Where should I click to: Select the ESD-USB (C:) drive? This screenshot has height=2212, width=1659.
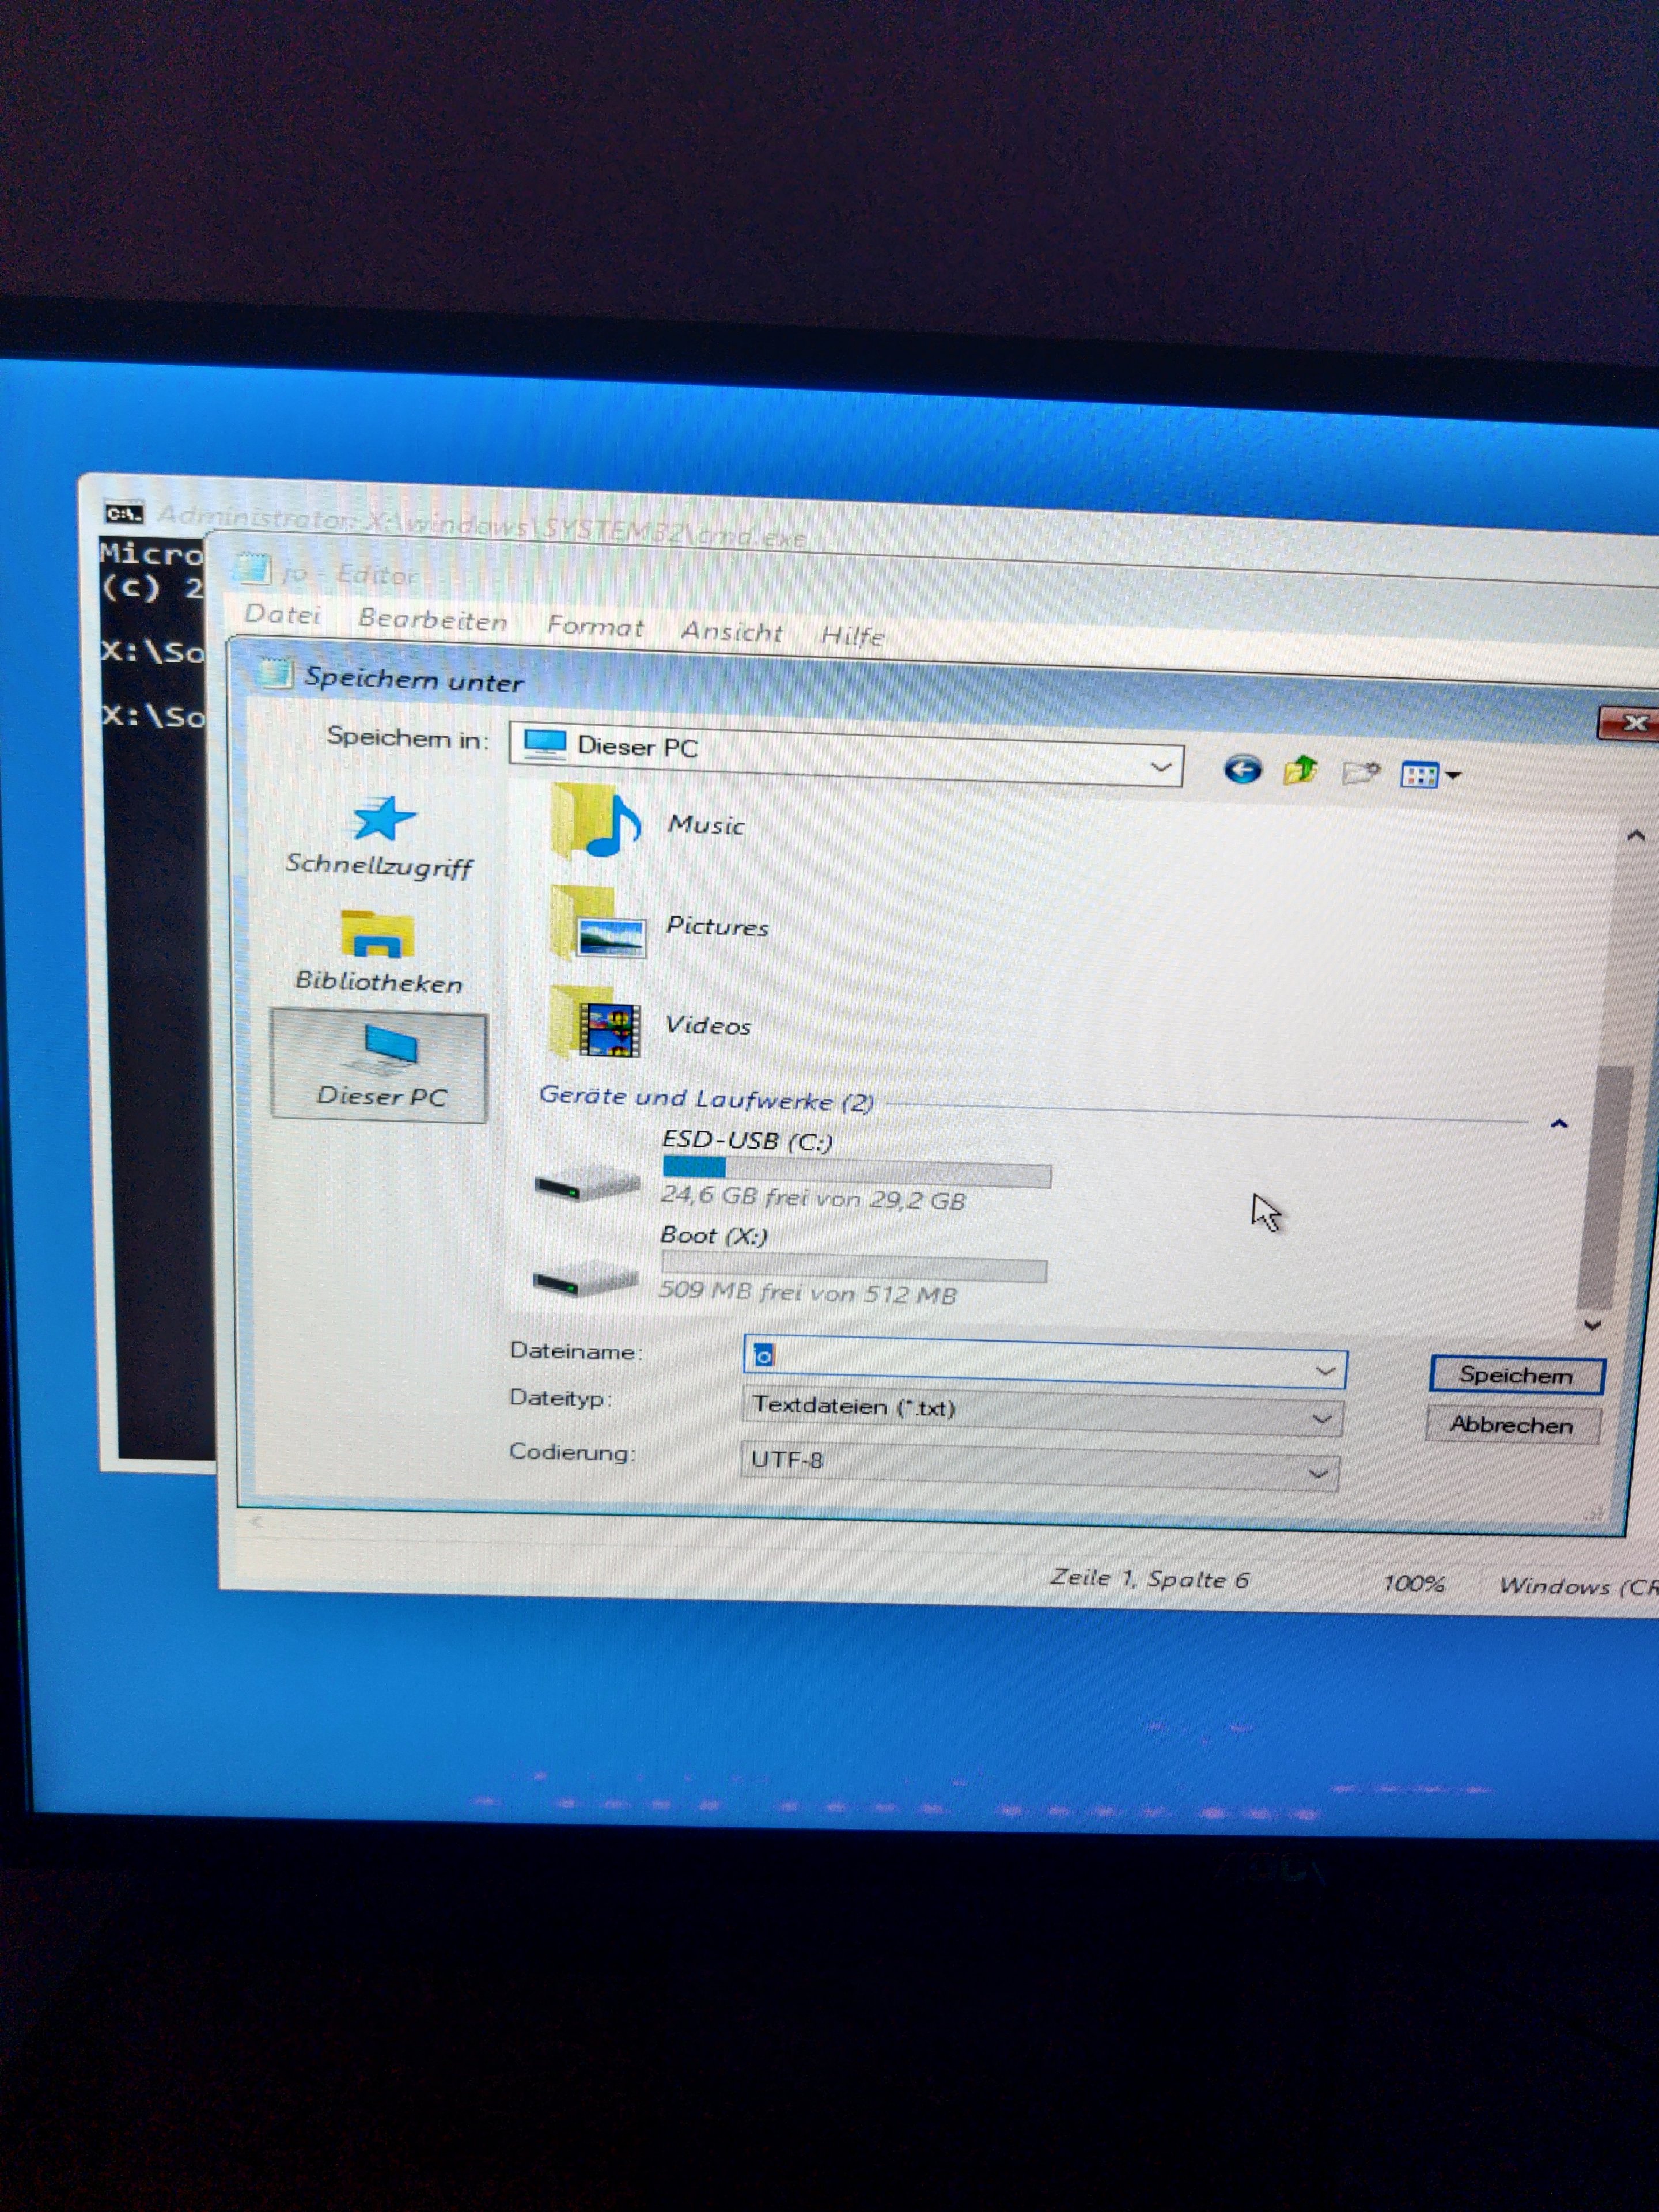coord(747,1141)
